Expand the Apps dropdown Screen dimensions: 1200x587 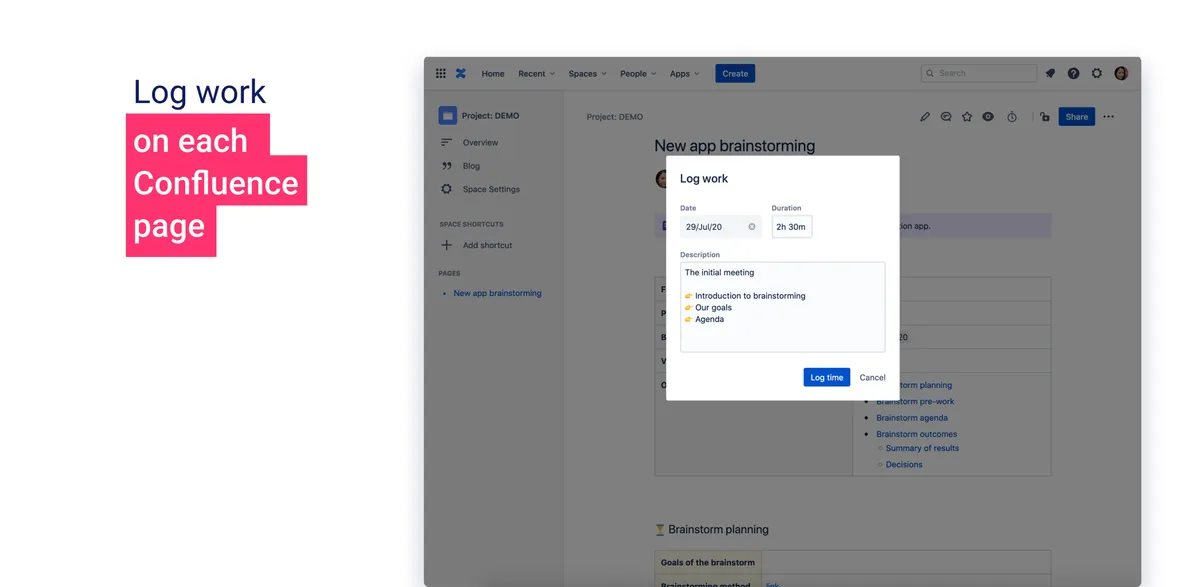685,74
